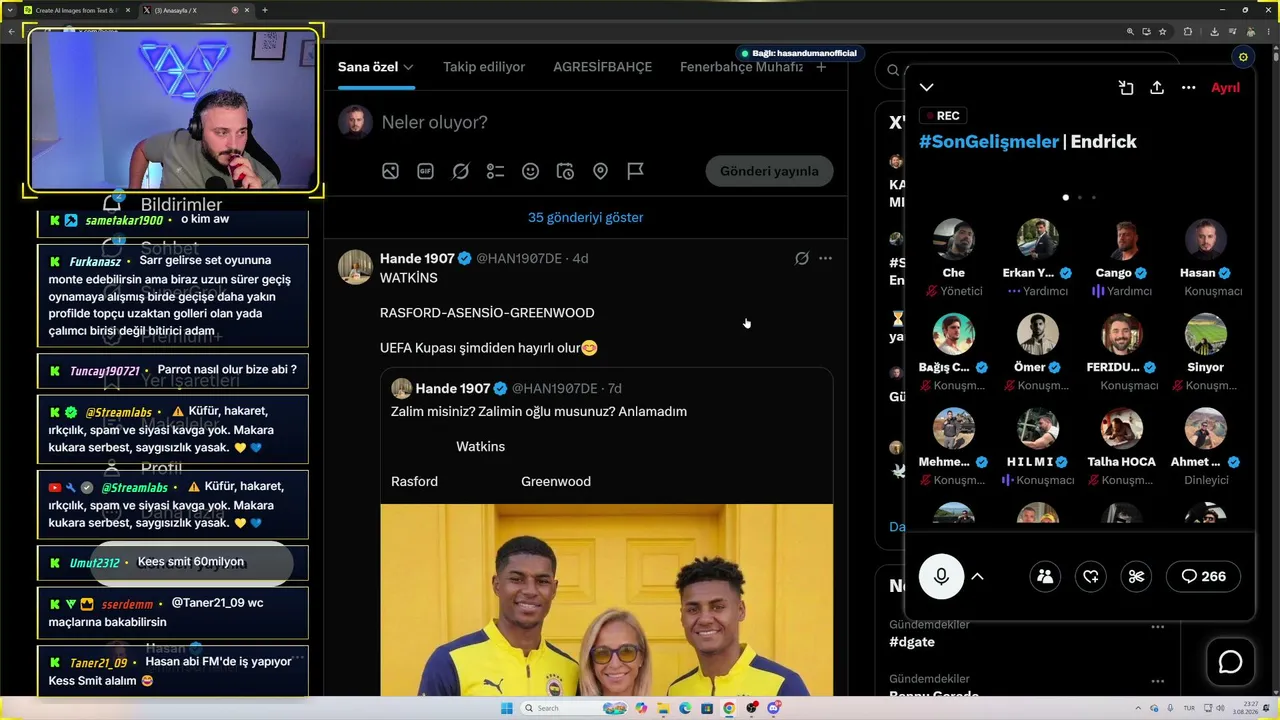This screenshot has width=1280, height=720.
Task: Click the #dgate trending topic
Action: tap(912, 643)
